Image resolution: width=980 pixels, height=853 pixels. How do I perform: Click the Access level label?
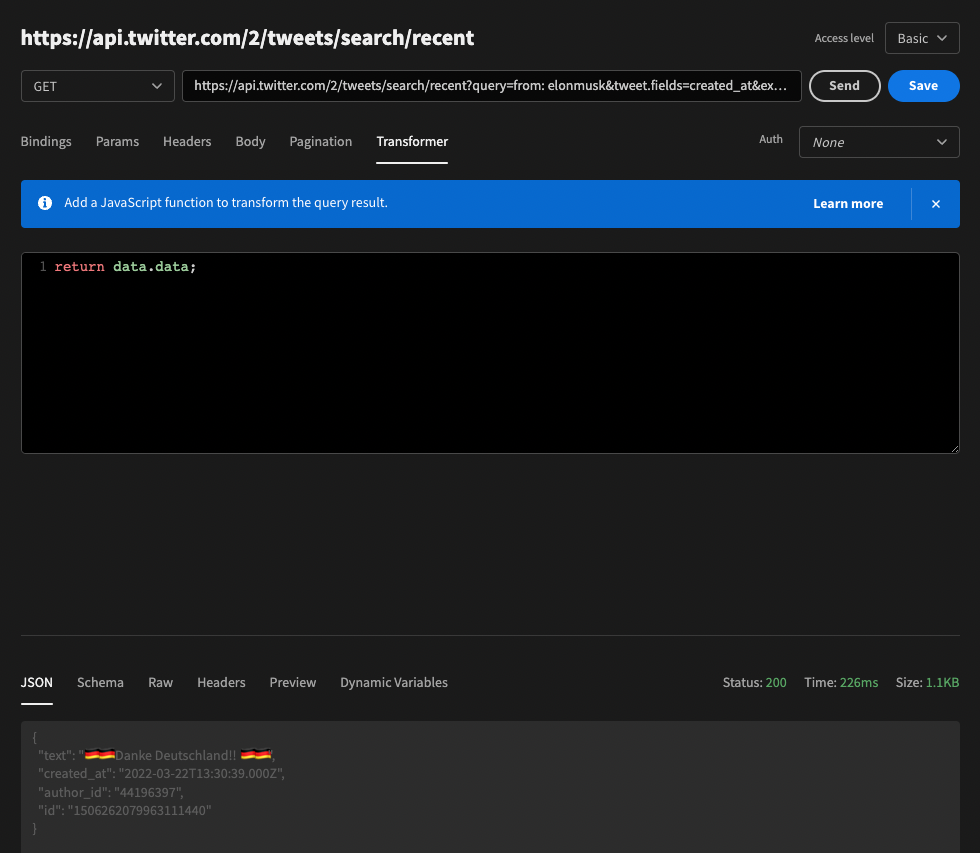click(x=844, y=38)
